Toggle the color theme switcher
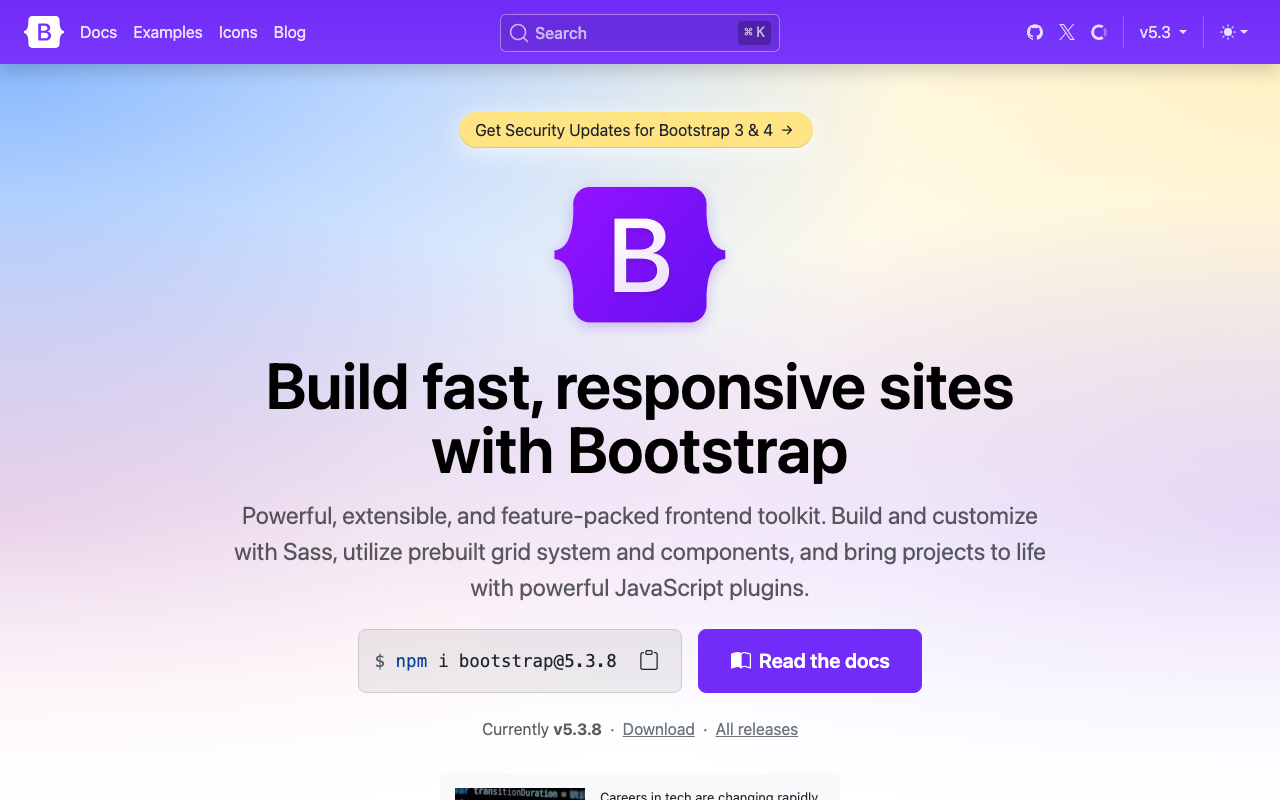Screen dimensions: 1280x800 1232,32
